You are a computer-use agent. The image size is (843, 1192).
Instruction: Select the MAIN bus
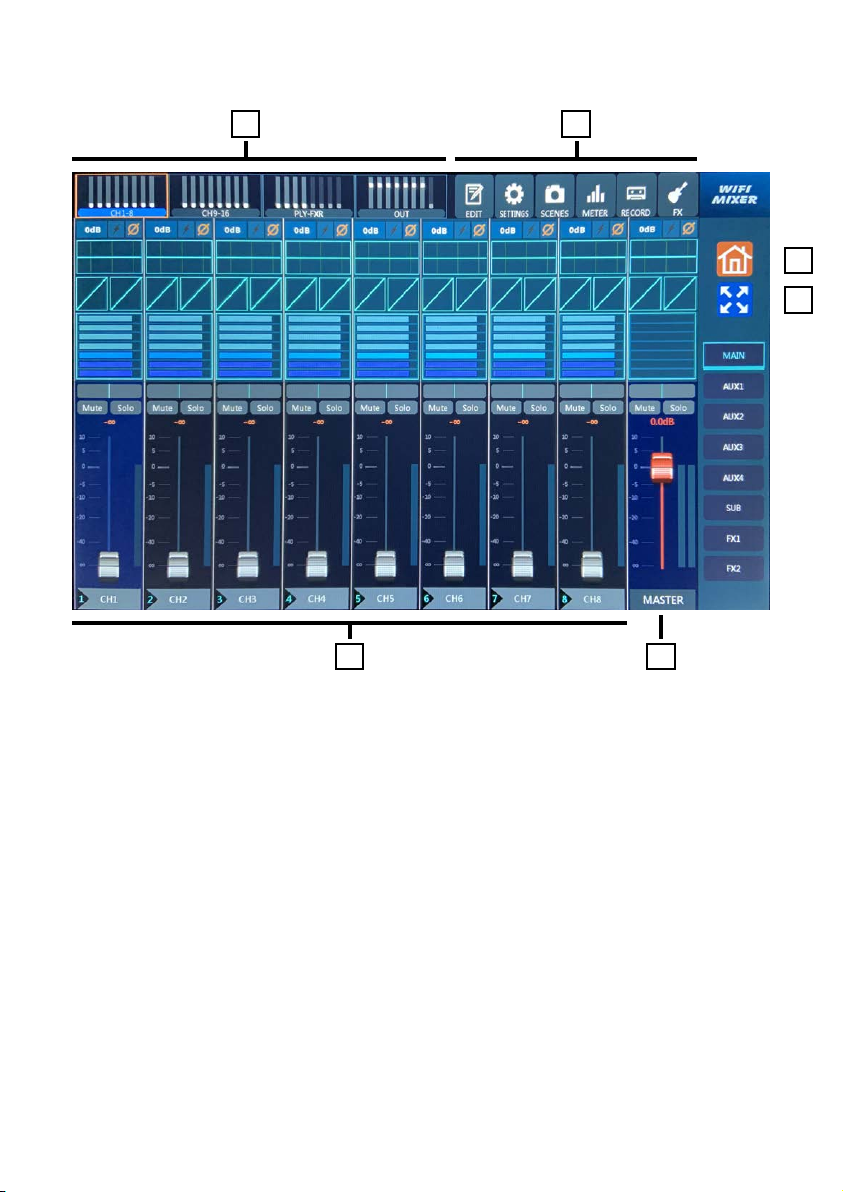pos(734,355)
